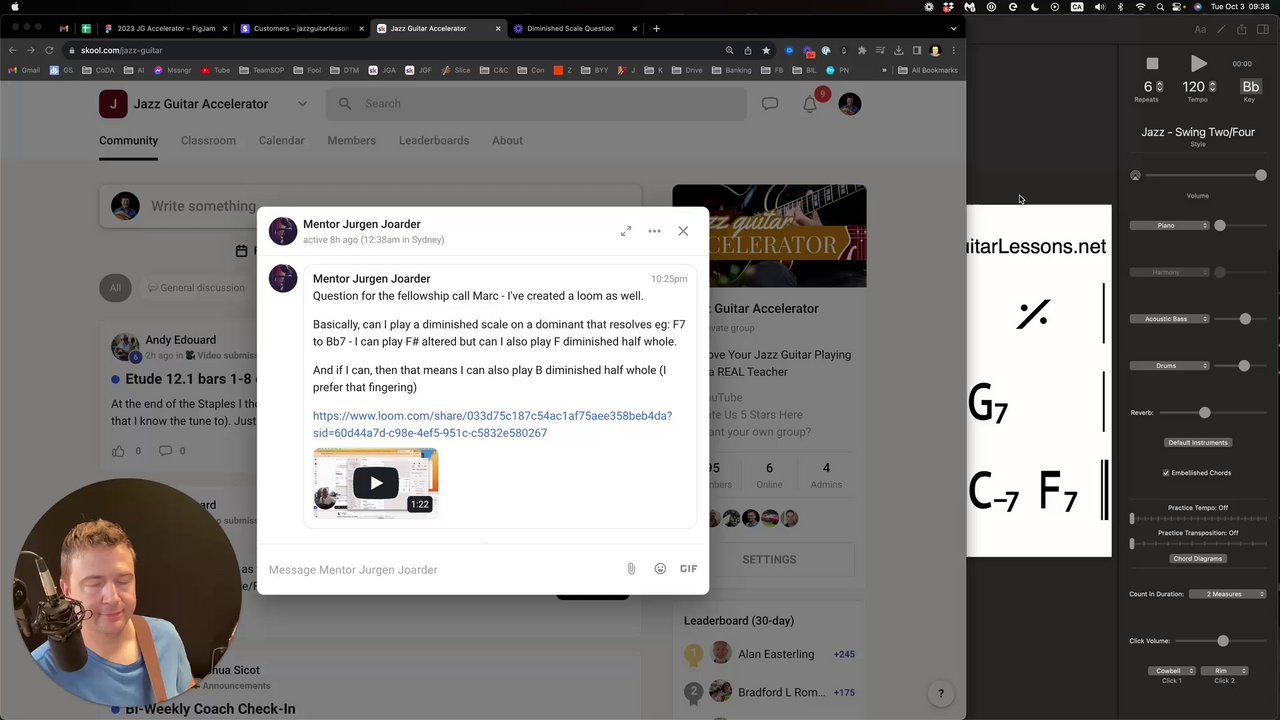1280x720 pixels.
Task: Switch to the Leaderboards tab
Action: coord(434,140)
